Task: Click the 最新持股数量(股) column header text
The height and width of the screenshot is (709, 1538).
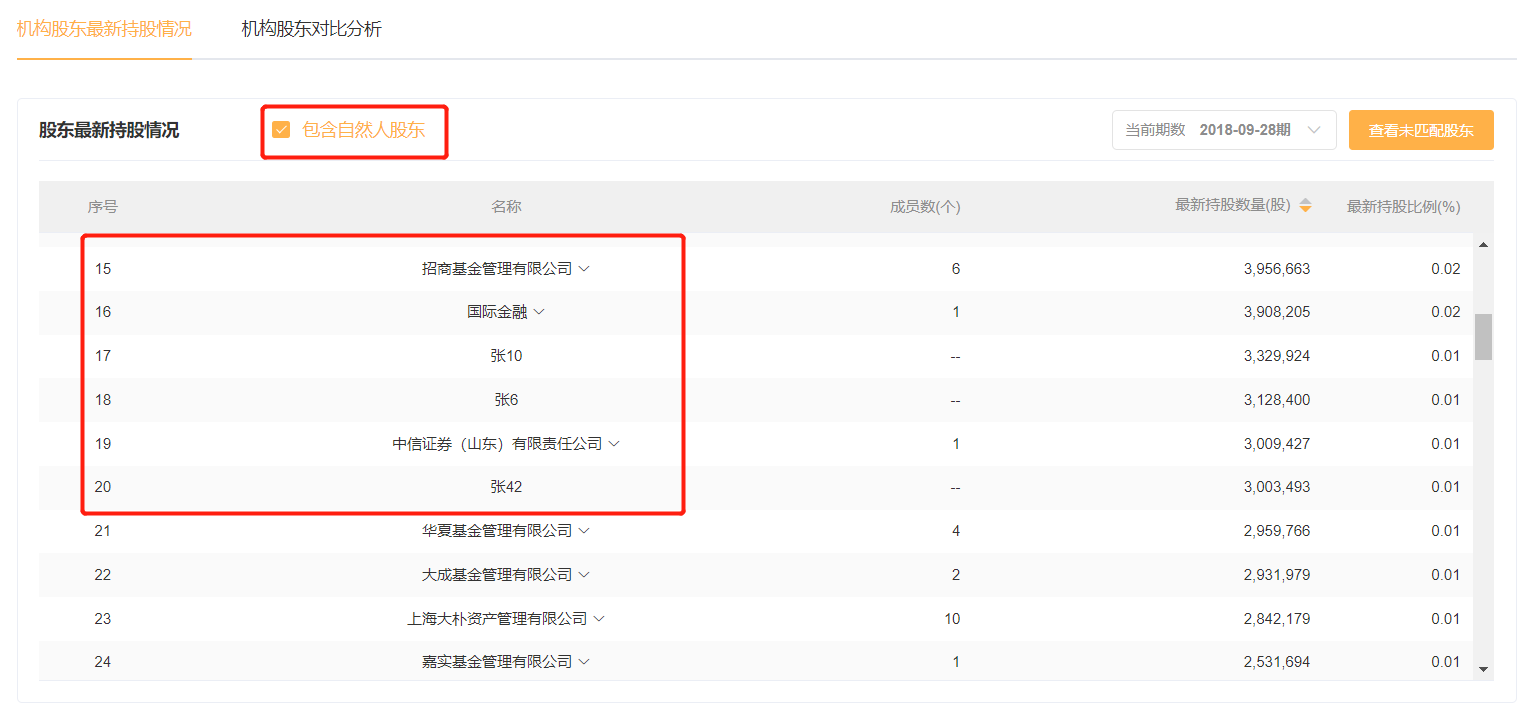Action: [x=1233, y=205]
